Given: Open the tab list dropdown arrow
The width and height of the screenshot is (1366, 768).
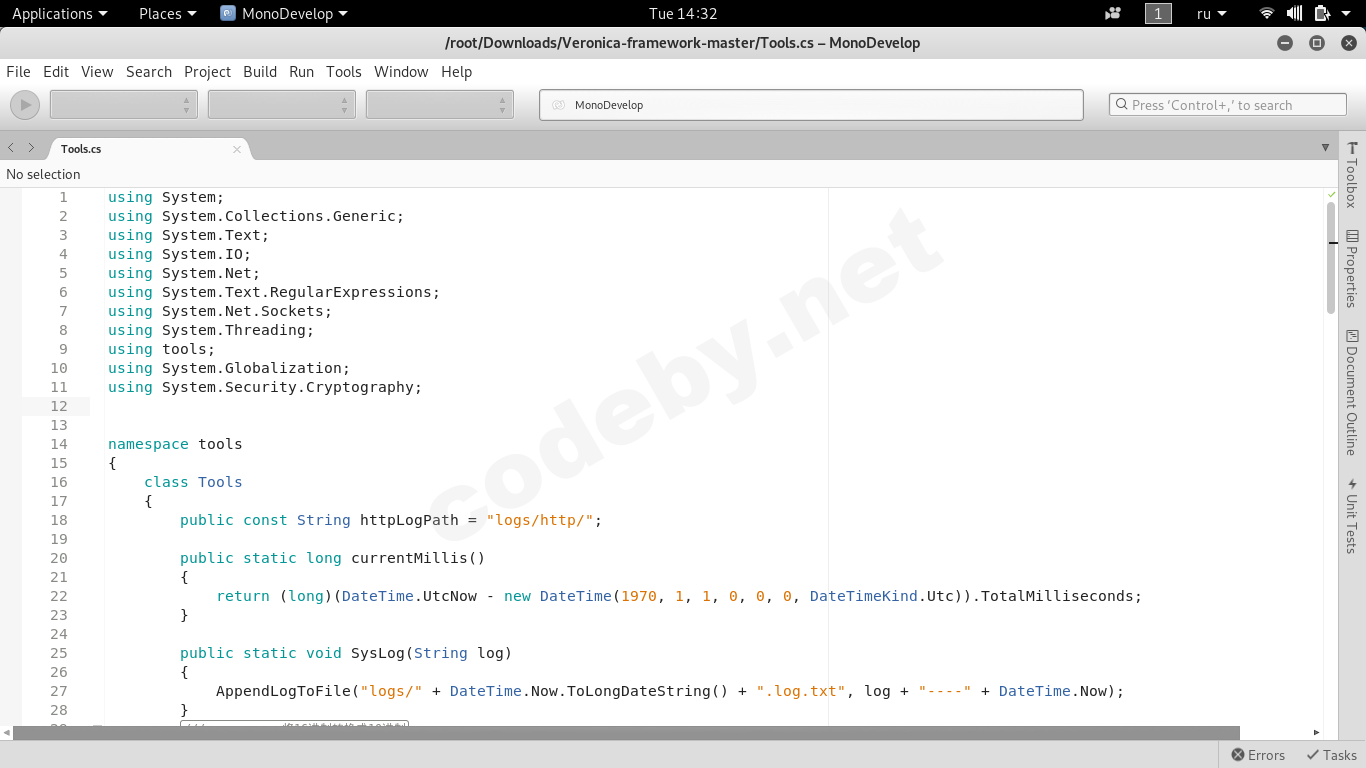Looking at the screenshot, I should pyautogui.click(x=1326, y=148).
